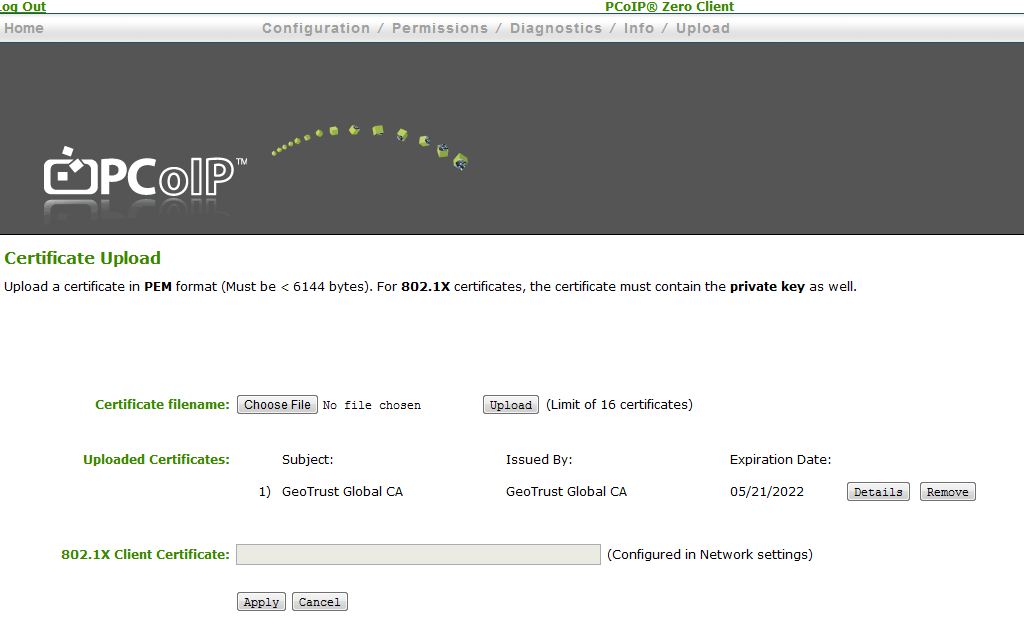
Task: View Details of the GeoTrust certificate
Action: pyautogui.click(x=877, y=491)
